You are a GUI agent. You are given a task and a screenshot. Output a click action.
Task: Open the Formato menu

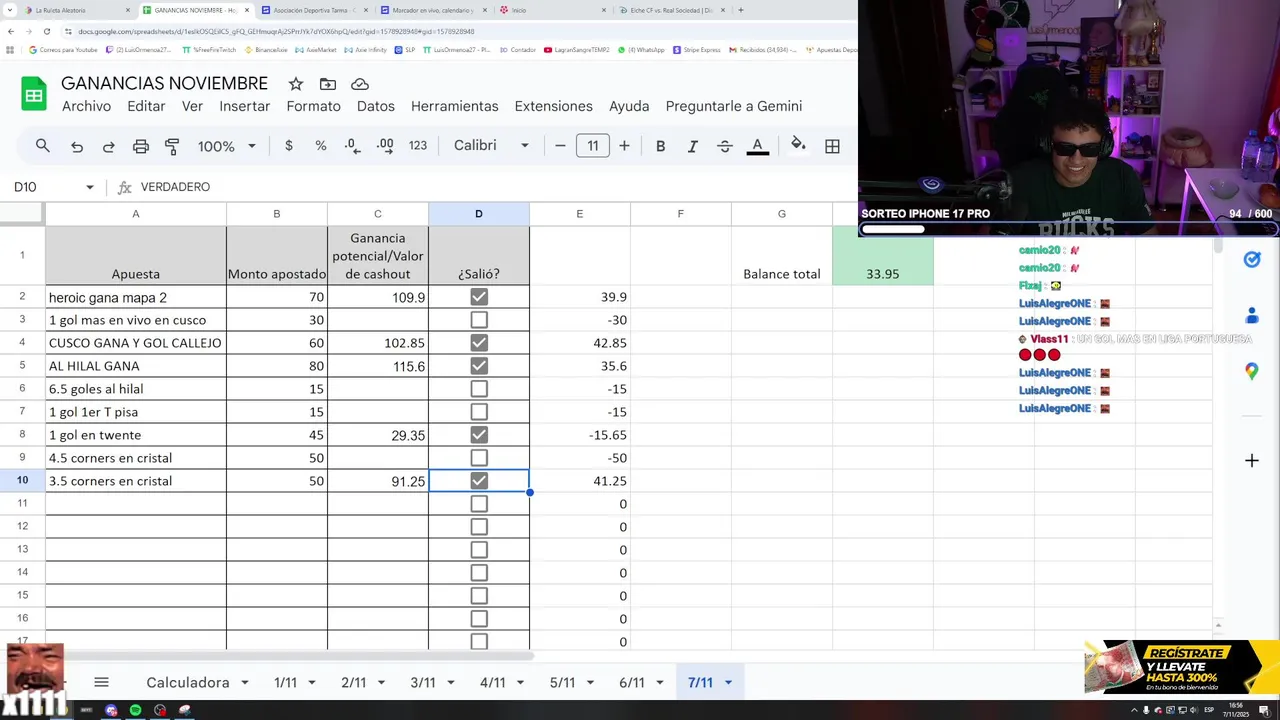click(313, 106)
